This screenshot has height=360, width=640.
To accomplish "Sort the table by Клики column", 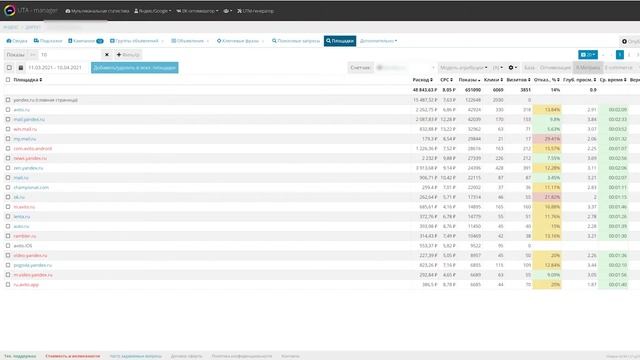I will coord(493,80).
